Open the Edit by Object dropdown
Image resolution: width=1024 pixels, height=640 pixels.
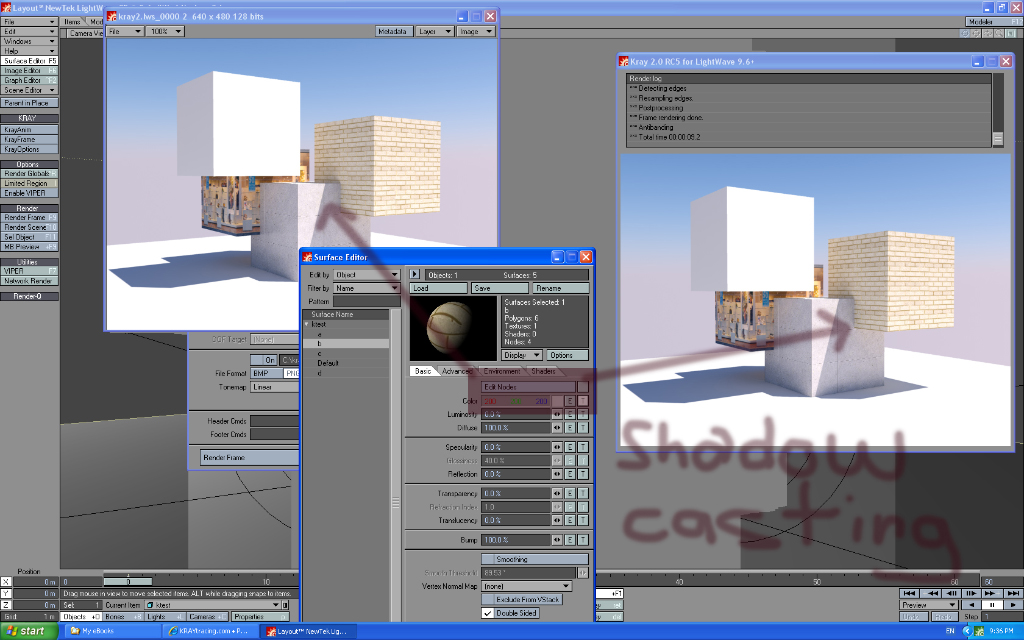point(366,274)
